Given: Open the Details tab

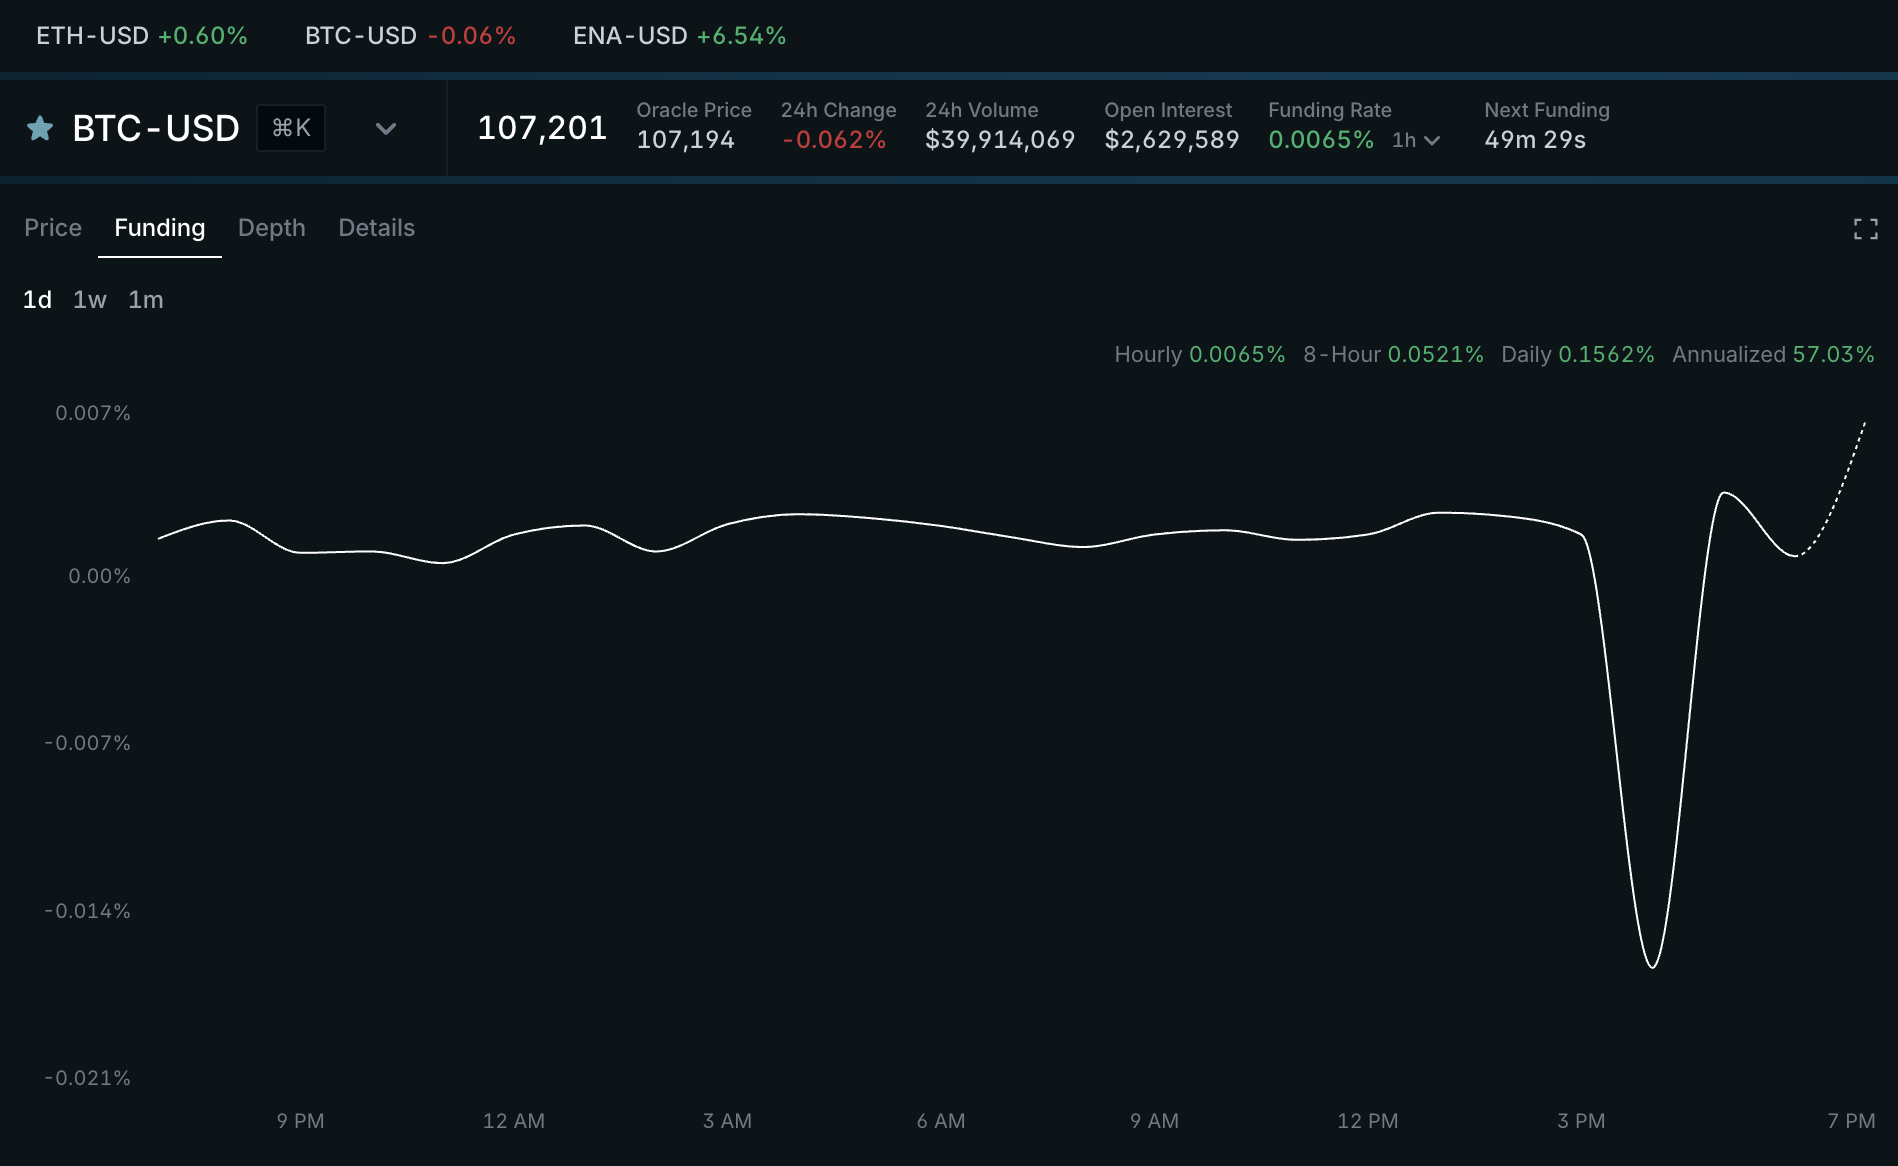Looking at the screenshot, I should [376, 228].
